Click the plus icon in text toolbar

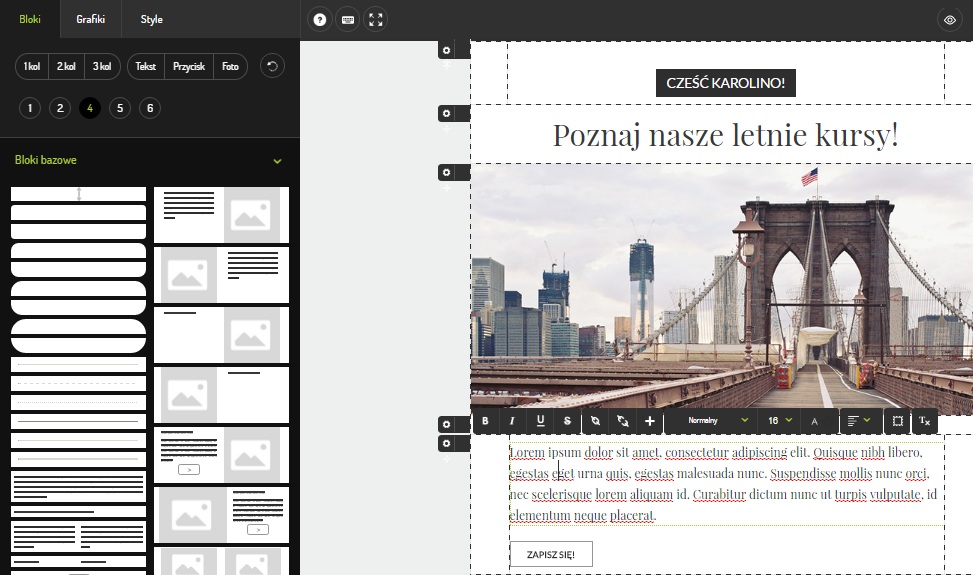click(649, 421)
